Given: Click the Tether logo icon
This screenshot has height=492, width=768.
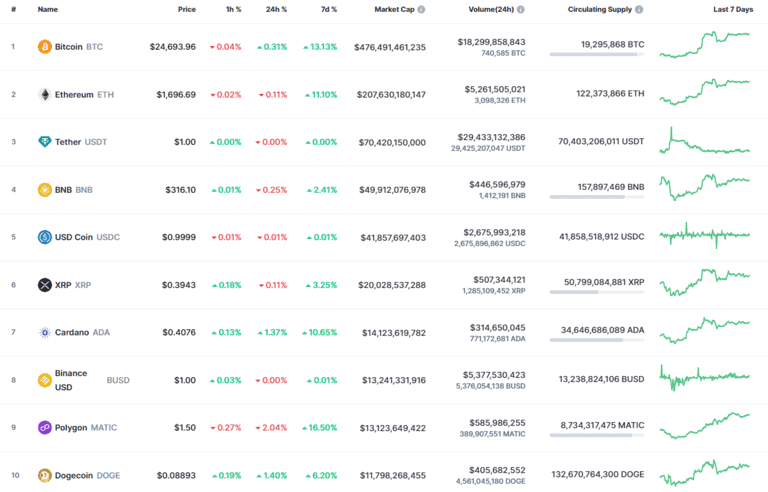Looking at the screenshot, I should [x=44, y=142].
